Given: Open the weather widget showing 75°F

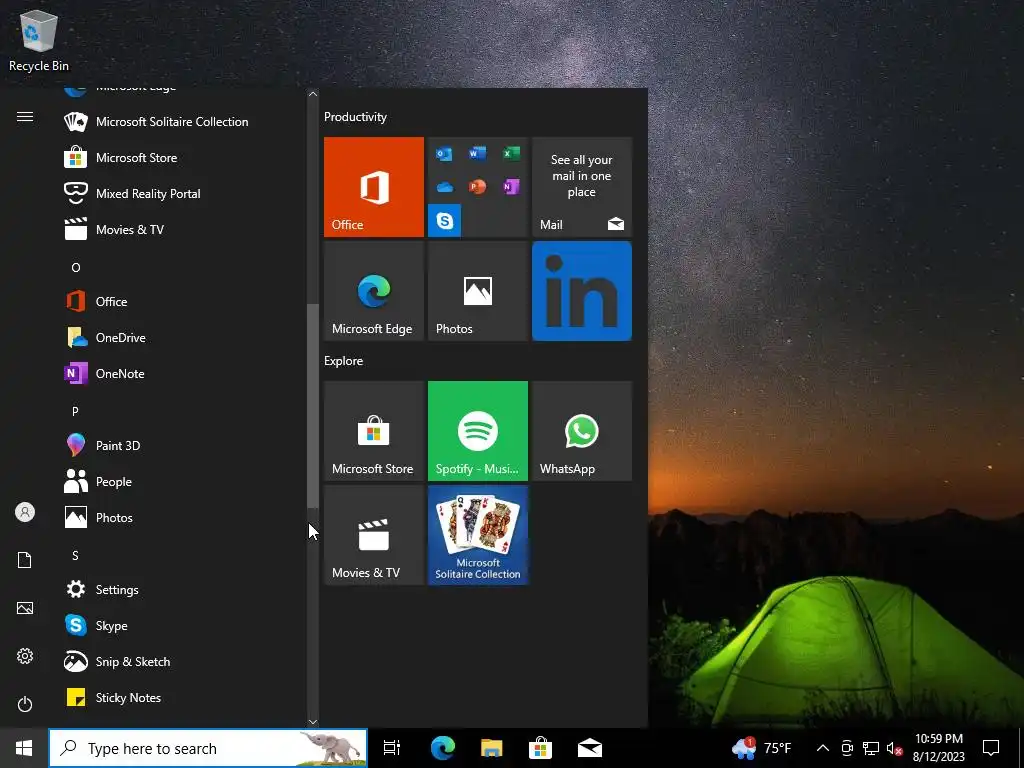Looking at the screenshot, I should pyautogui.click(x=761, y=748).
